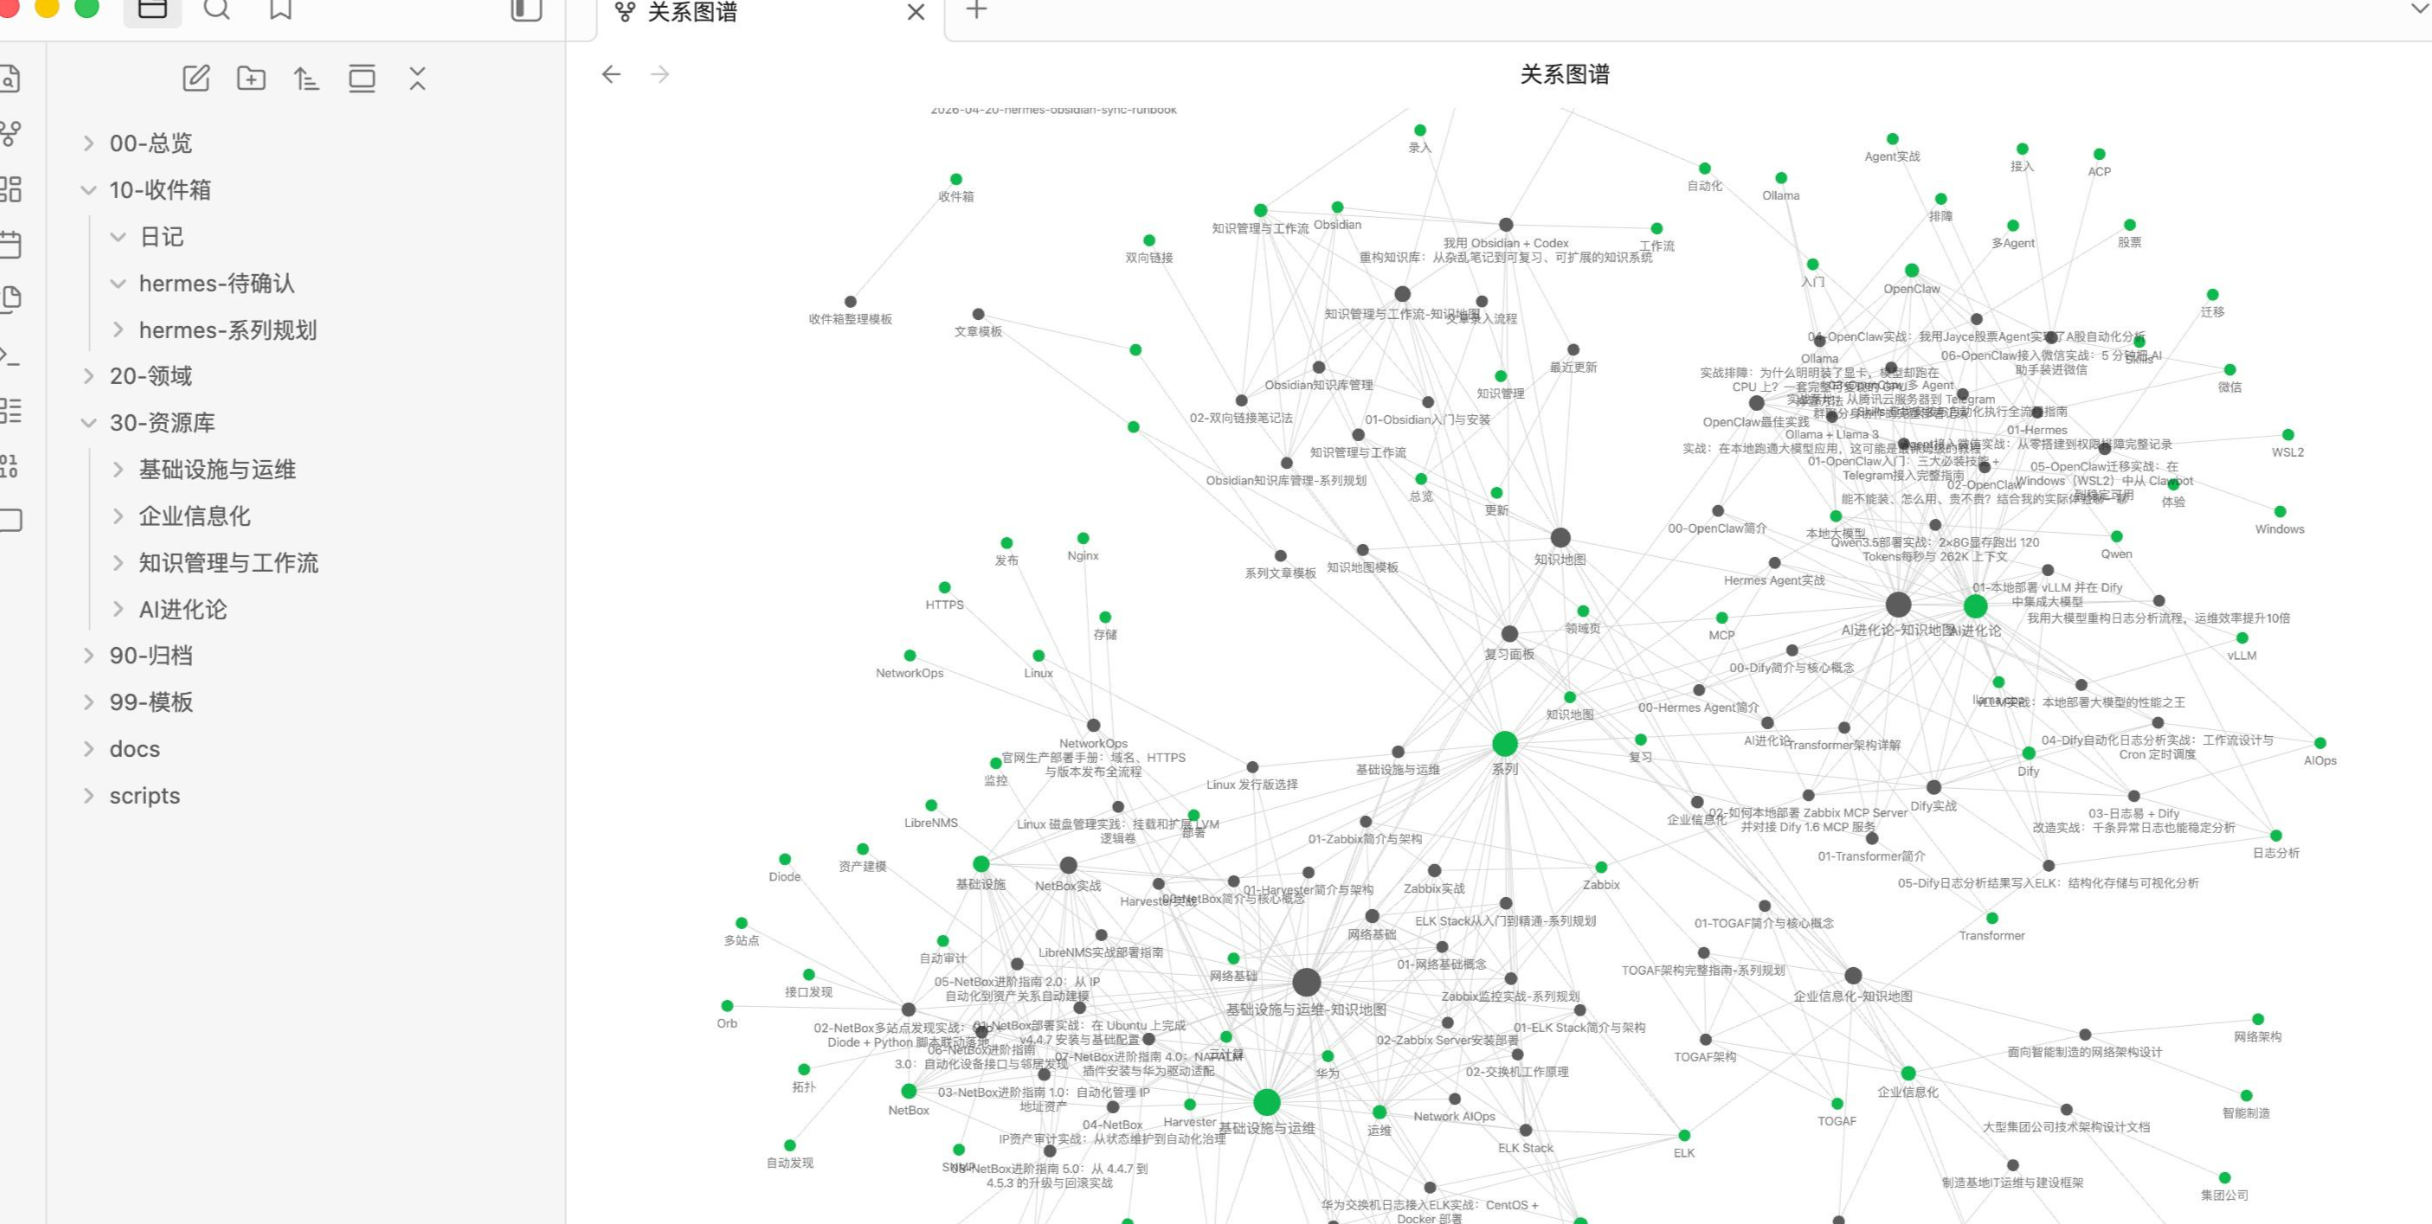This screenshot has width=2432, height=1224.
Task: Click auto-reveal current file icon
Action: (x=362, y=78)
